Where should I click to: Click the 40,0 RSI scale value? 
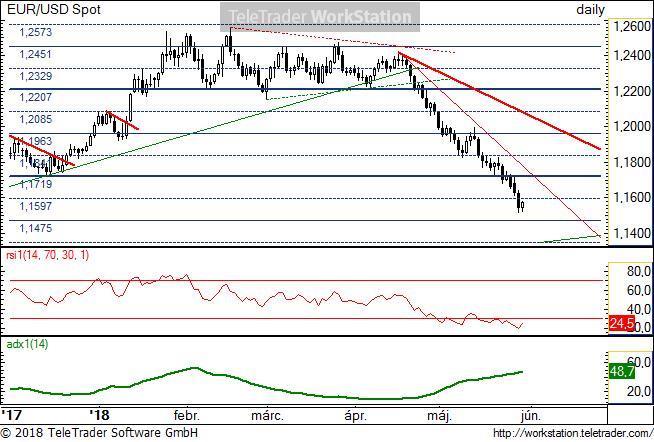click(x=639, y=309)
